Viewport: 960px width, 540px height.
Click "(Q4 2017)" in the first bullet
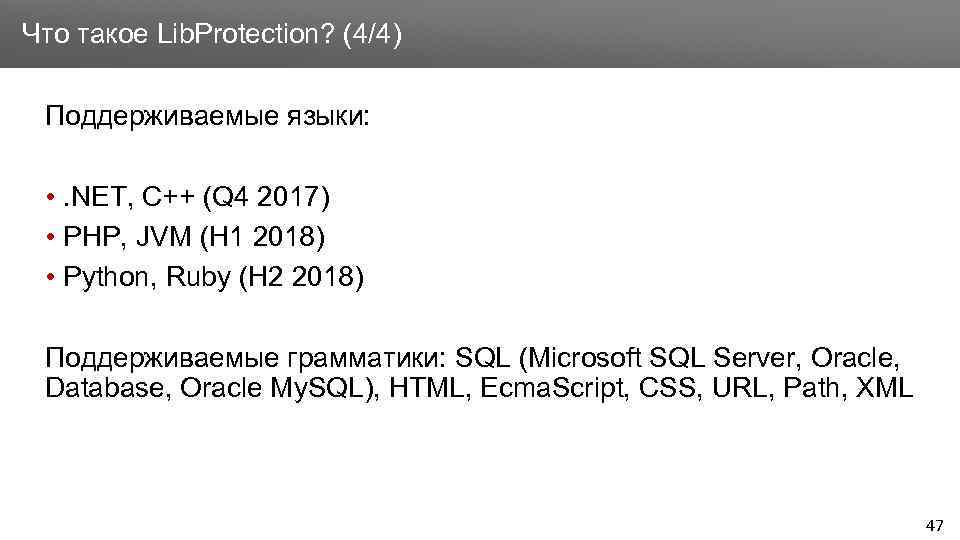pos(265,199)
